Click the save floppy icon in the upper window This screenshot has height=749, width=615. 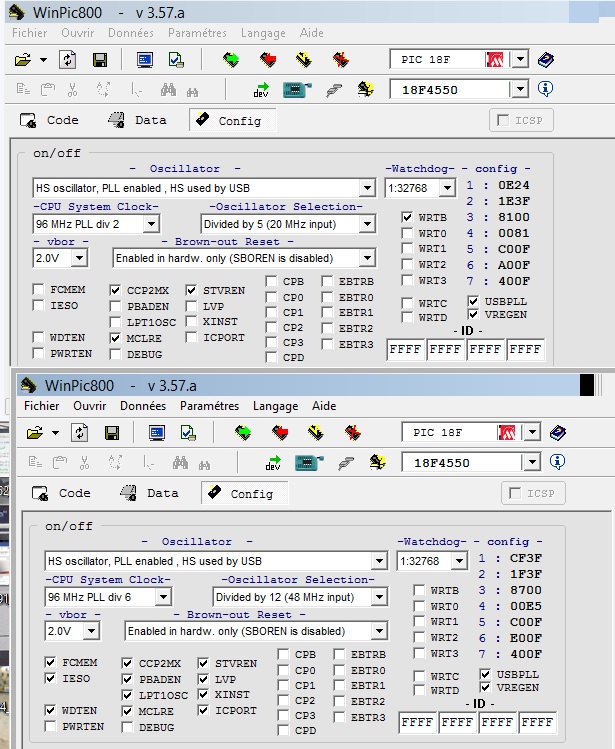click(x=100, y=60)
